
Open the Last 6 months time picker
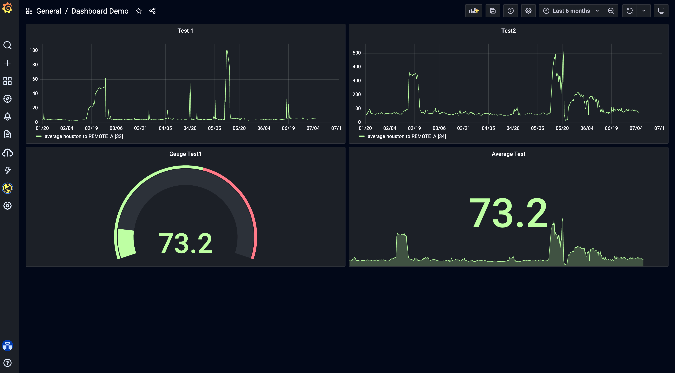[x=571, y=11]
